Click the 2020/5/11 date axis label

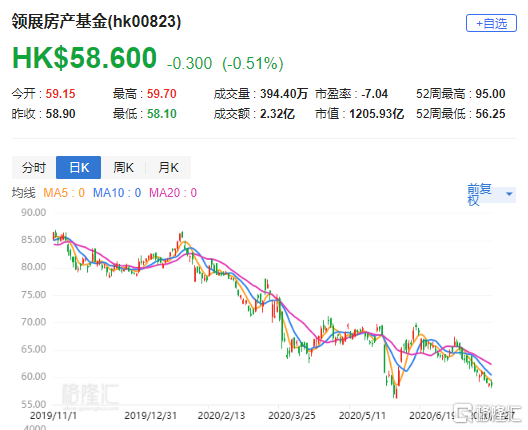[362, 416]
